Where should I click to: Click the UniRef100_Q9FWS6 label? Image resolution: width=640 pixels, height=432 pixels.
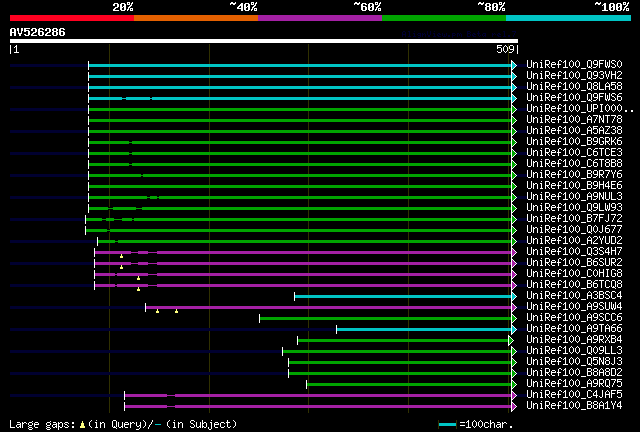[x=574, y=98]
